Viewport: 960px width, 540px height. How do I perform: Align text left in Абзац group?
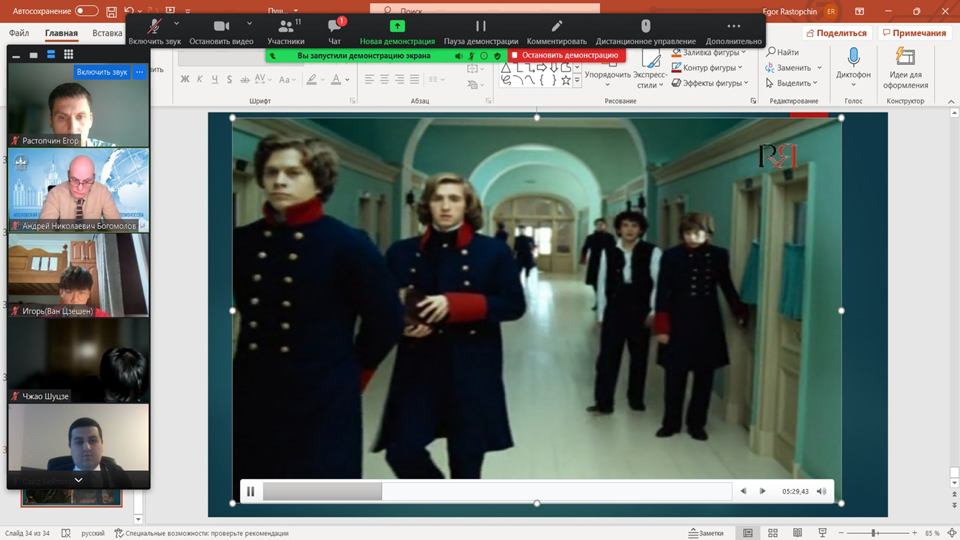369,79
